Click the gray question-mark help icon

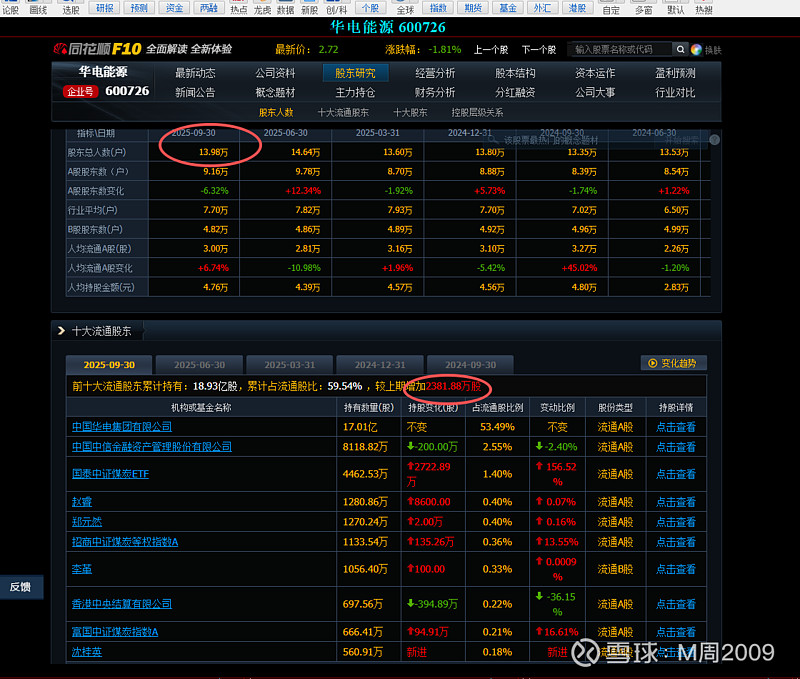tap(714, 140)
